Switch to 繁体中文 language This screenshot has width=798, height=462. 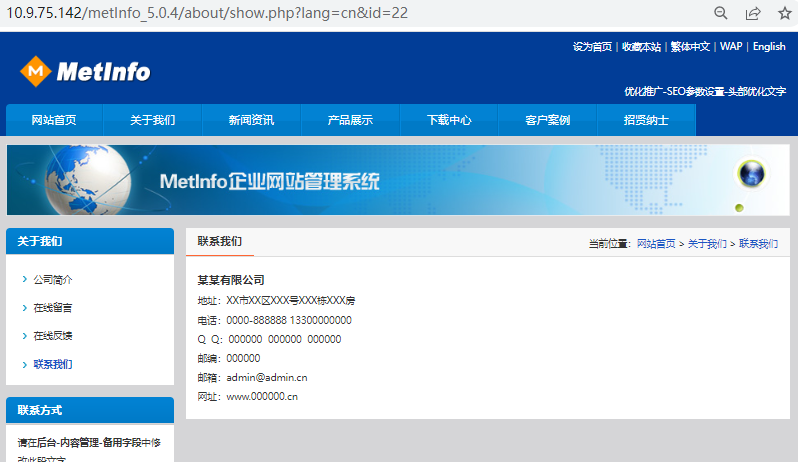[x=690, y=47]
